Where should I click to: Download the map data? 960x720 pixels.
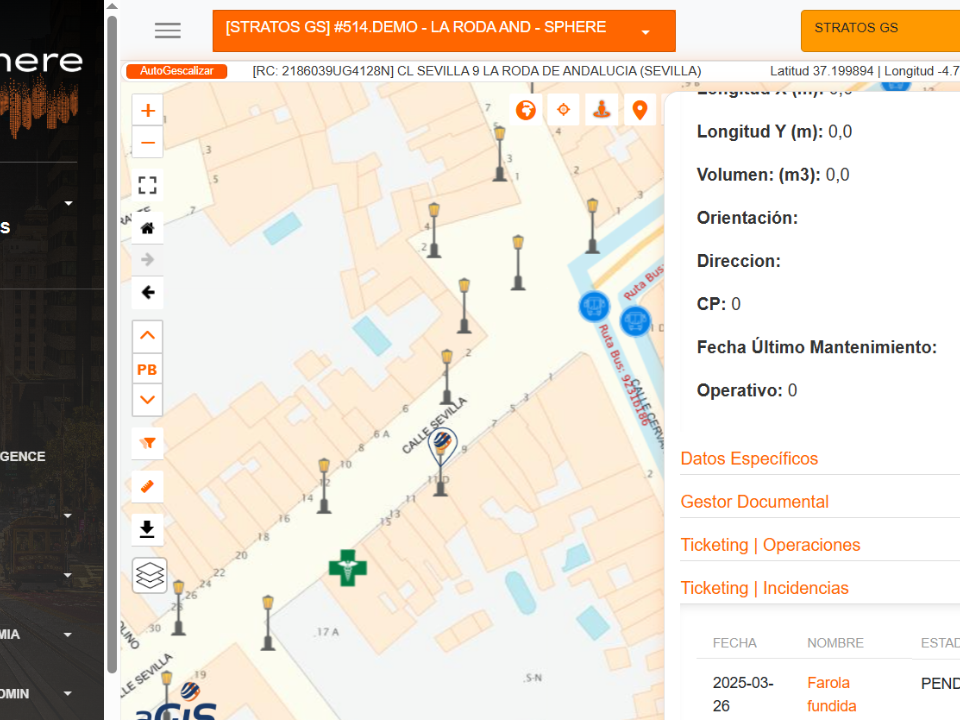[148, 529]
